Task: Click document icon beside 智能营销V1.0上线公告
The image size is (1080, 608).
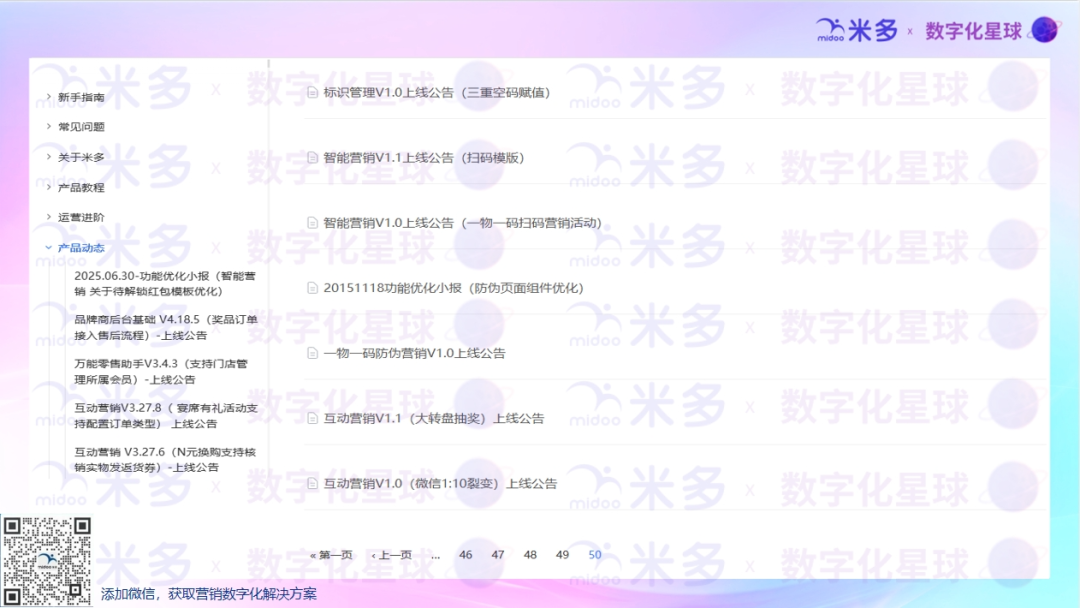Action: pos(312,223)
